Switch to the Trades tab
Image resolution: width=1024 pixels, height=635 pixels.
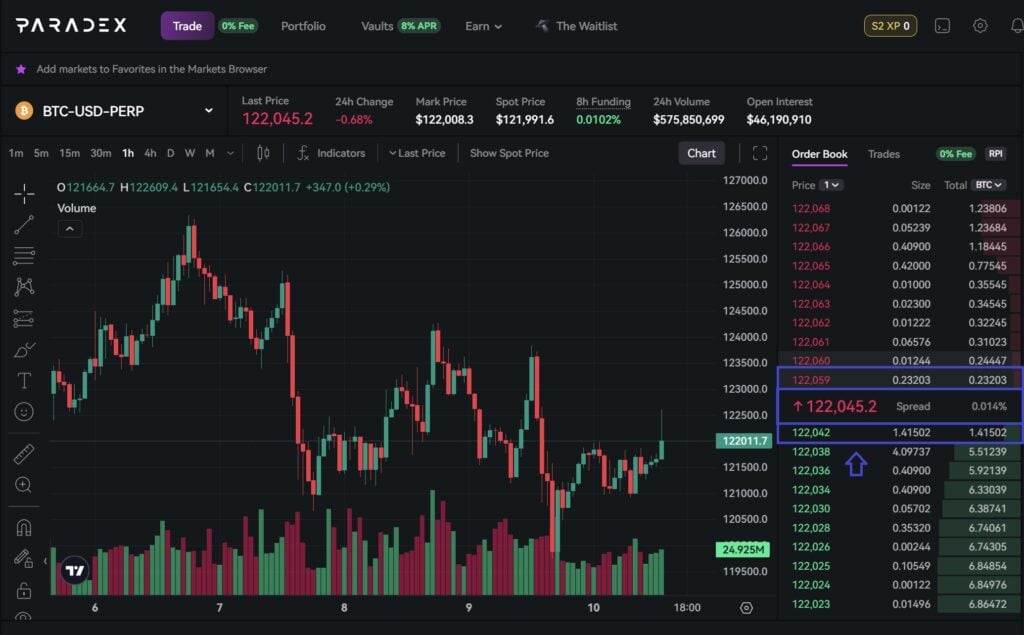pyautogui.click(x=883, y=154)
